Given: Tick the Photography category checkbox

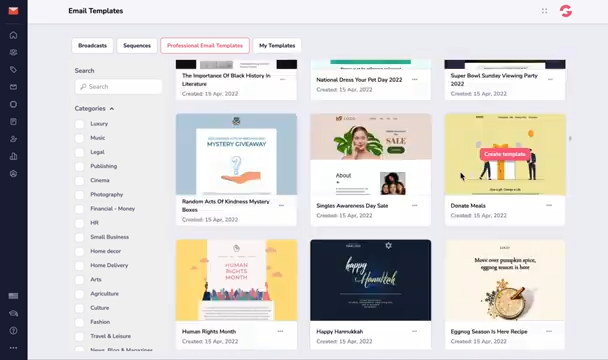Looking at the screenshot, I should [79, 195].
